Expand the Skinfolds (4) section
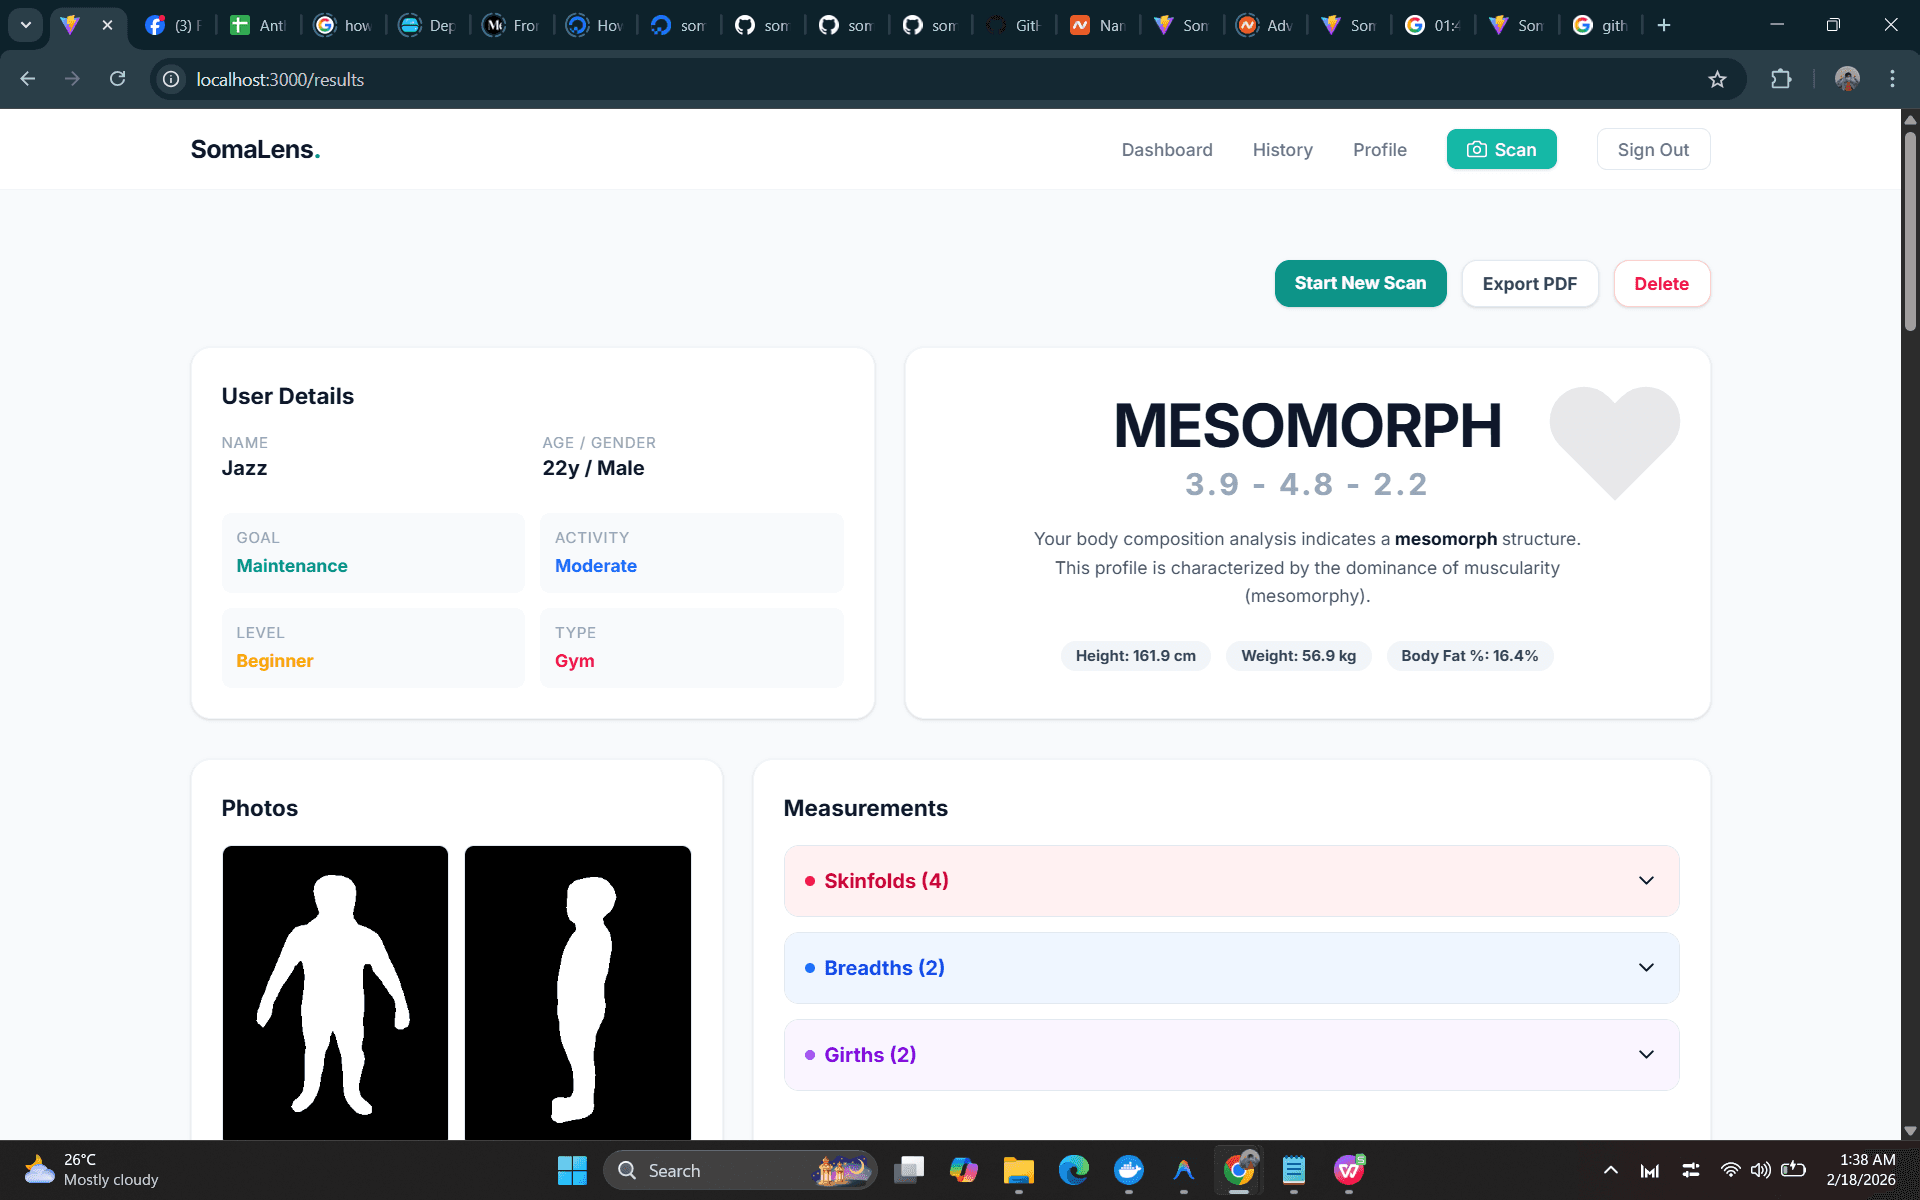The height and width of the screenshot is (1200, 1920). tap(1231, 881)
